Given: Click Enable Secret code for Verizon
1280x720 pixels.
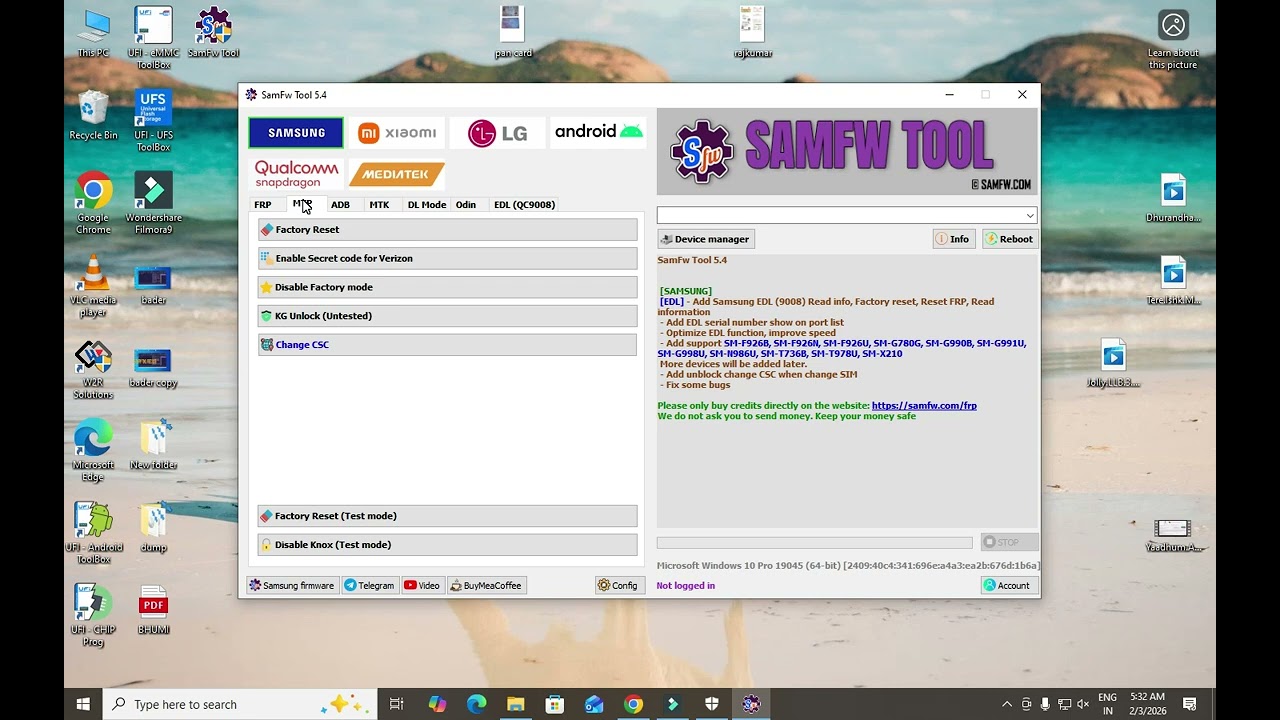Looking at the screenshot, I should coord(447,258).
